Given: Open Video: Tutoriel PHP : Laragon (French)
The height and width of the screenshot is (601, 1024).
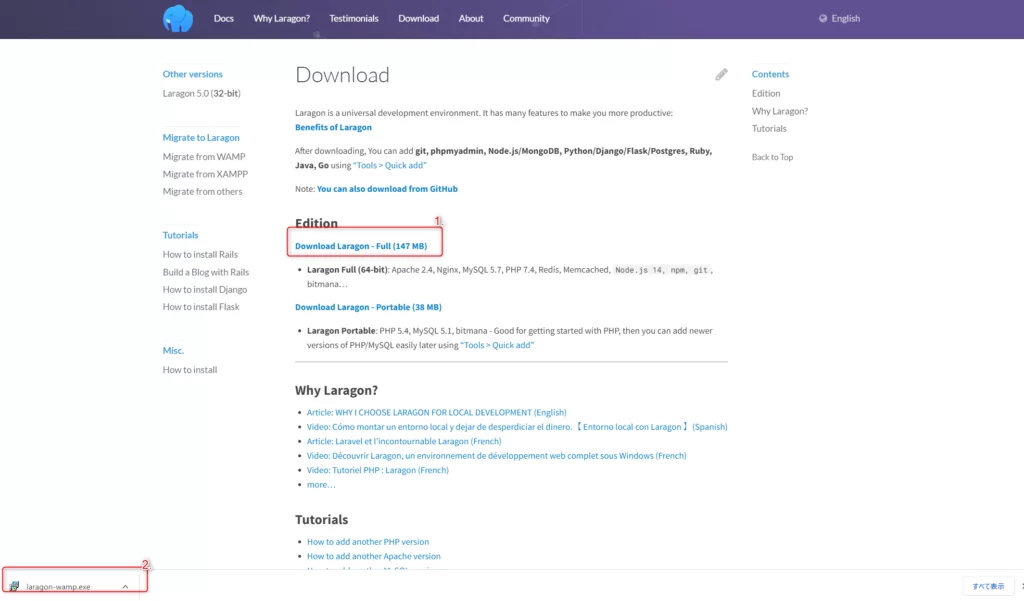Looking at the screenshot, I should (377, 470).
